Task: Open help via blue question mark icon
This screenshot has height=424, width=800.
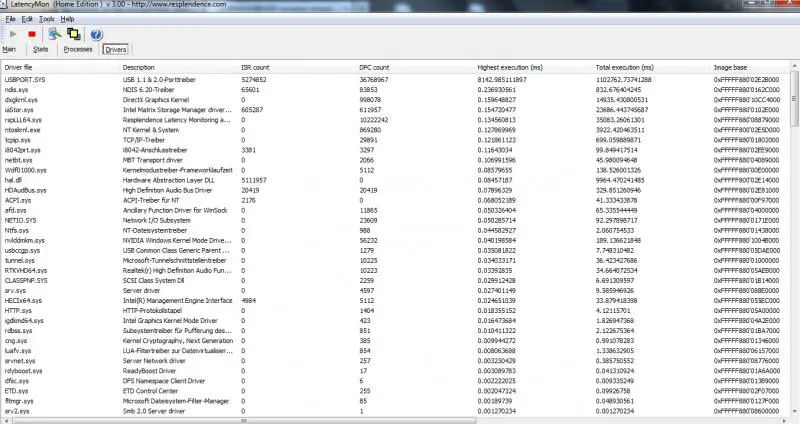Action: [x=96, y=34]
